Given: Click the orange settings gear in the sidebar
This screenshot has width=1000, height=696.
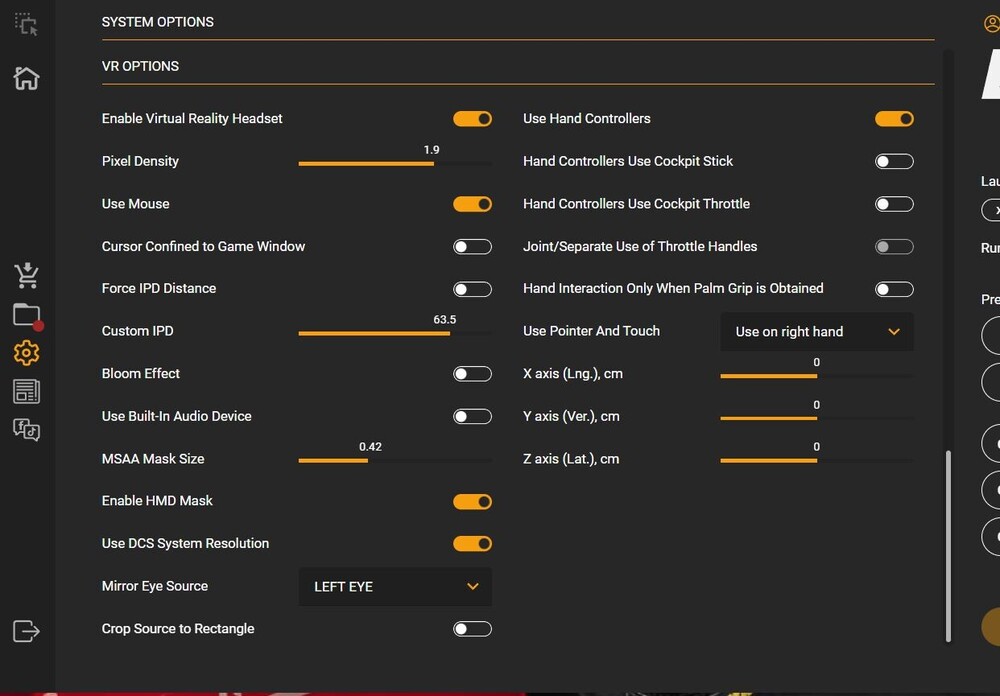Looking at the screenshot, I should coord(25,352).
